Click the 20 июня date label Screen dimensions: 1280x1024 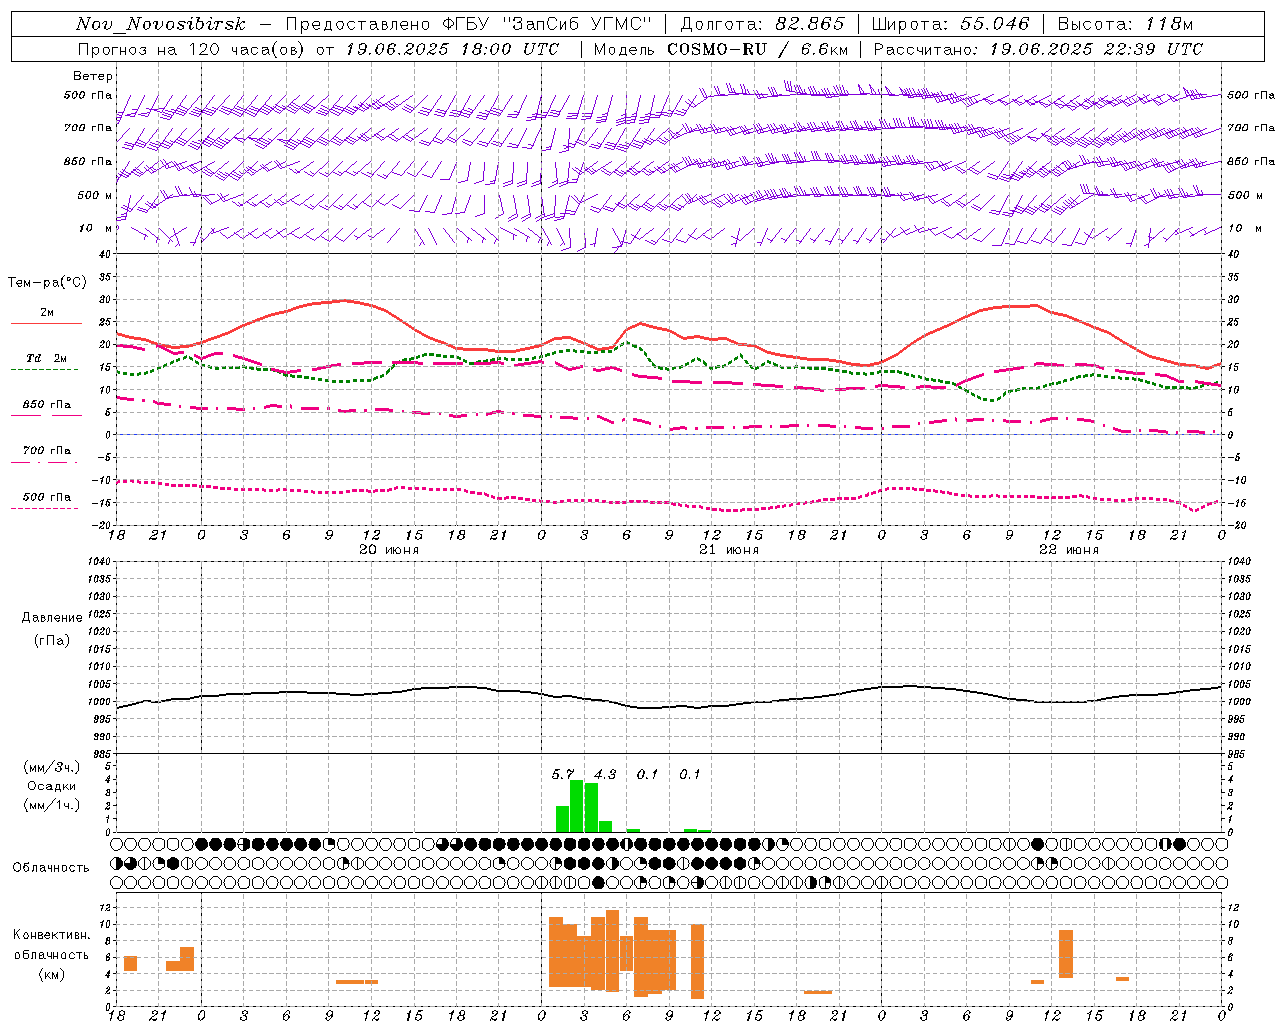tap(389, 549)
